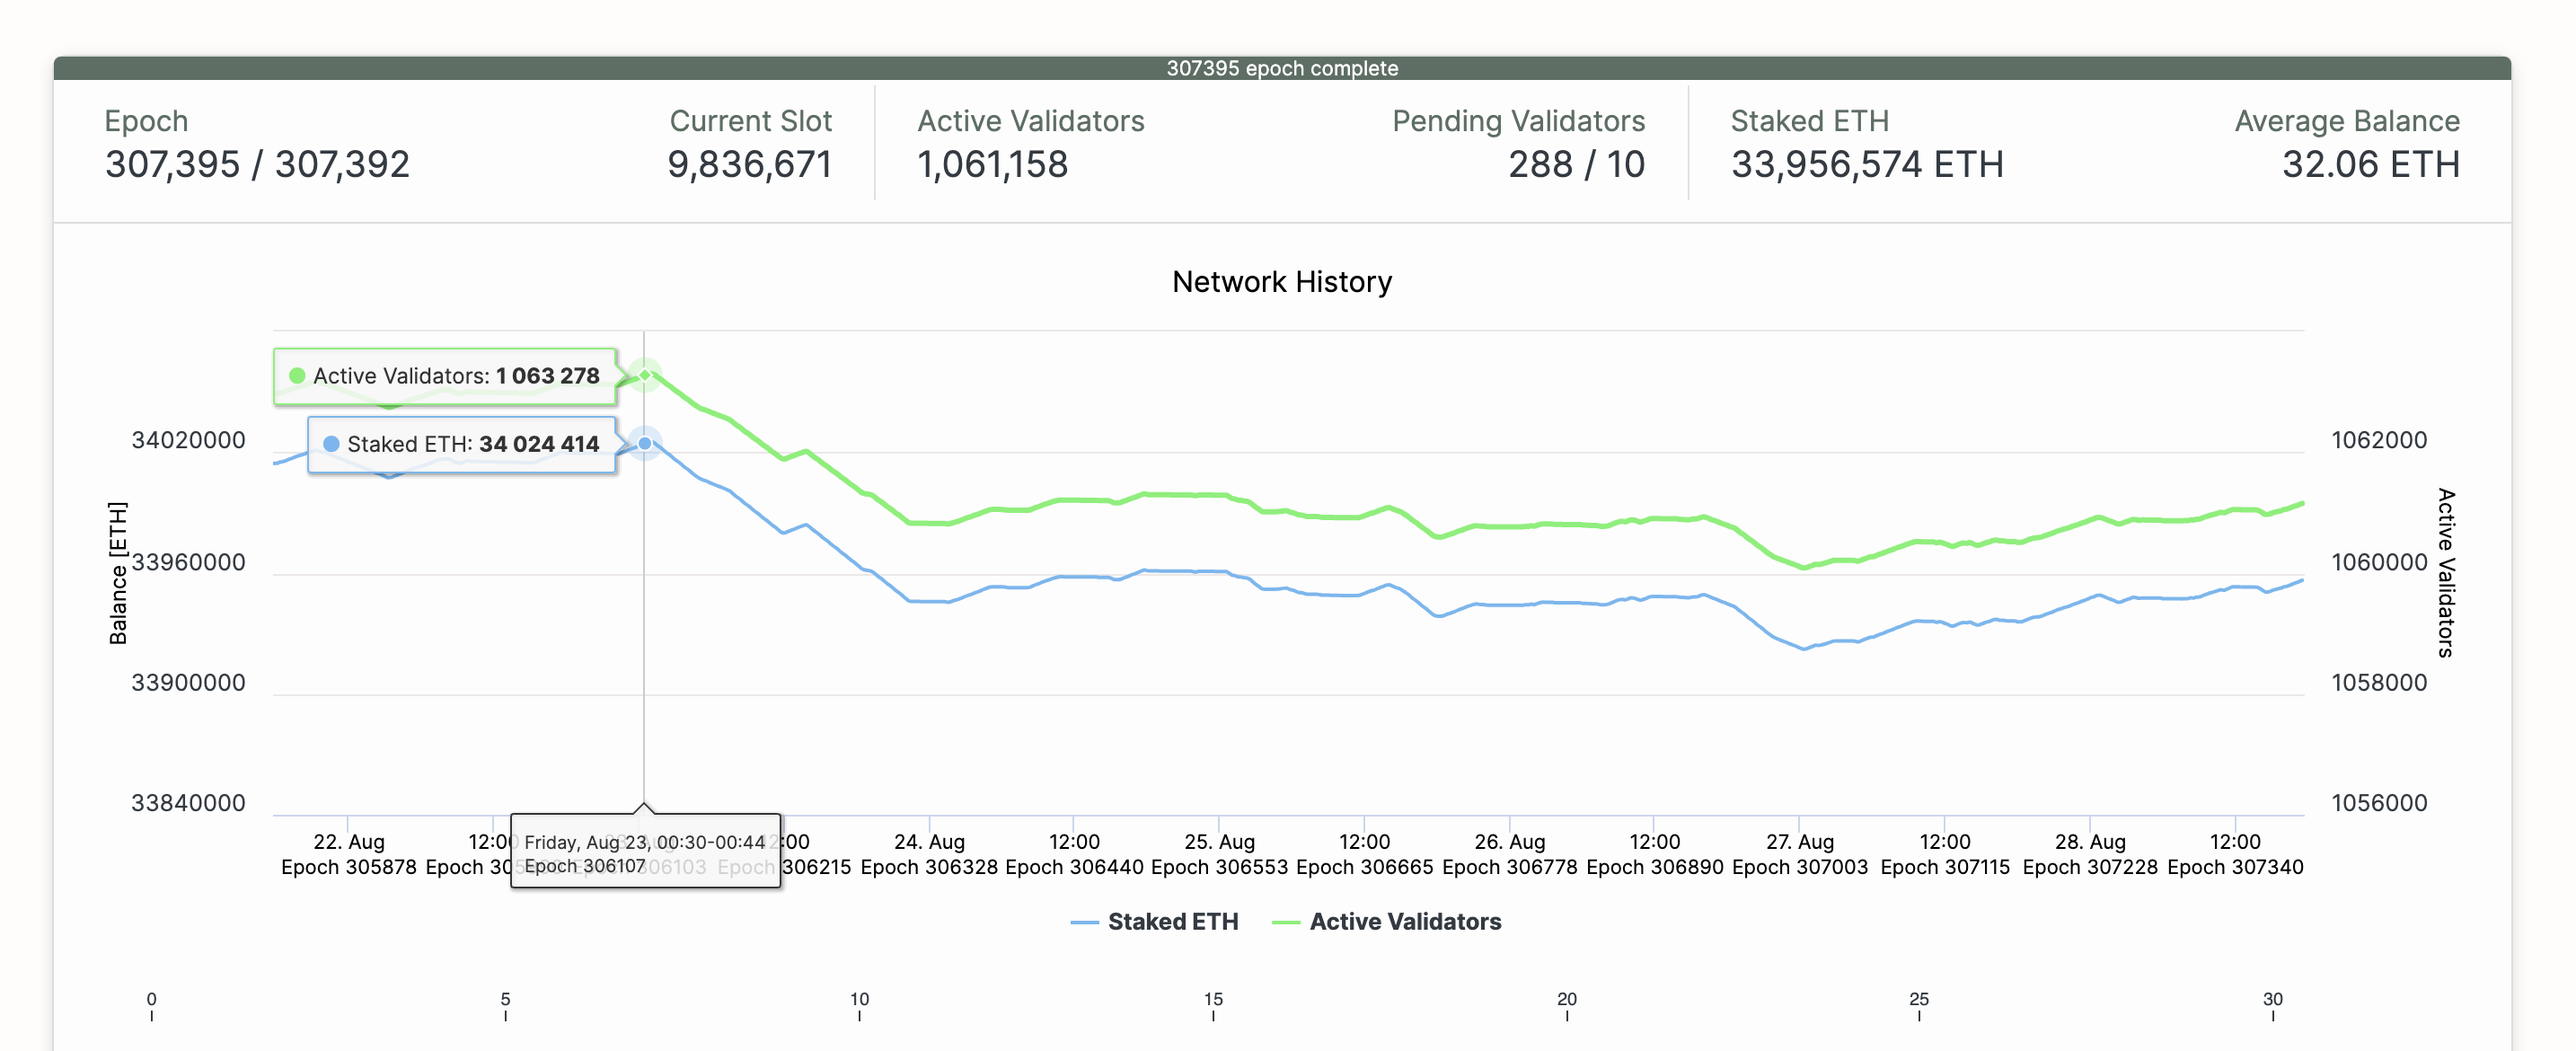The height and width of the screenshot is (1051, 2576).
Task: Click the '25. Aug Epoch 306553' axis label
Action: pyautogui.click(x=1219, y=854)
